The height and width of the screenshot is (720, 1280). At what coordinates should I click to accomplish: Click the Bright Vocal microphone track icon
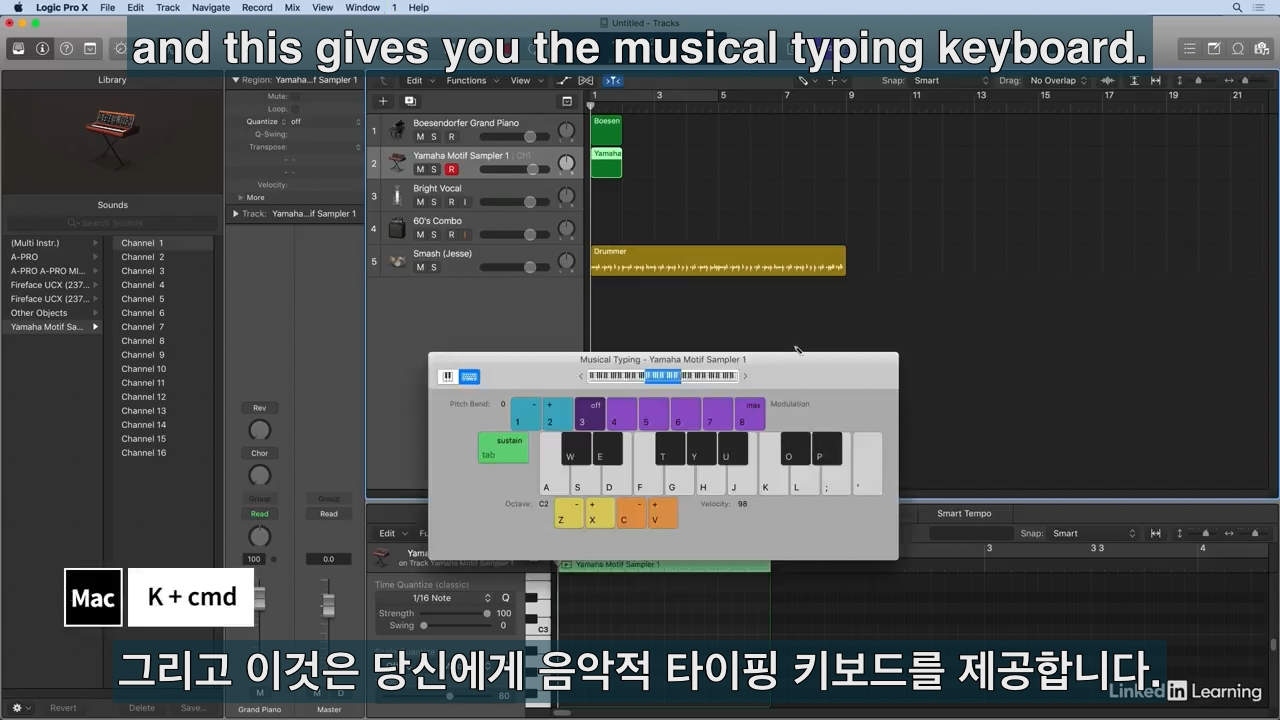[397, 195]
